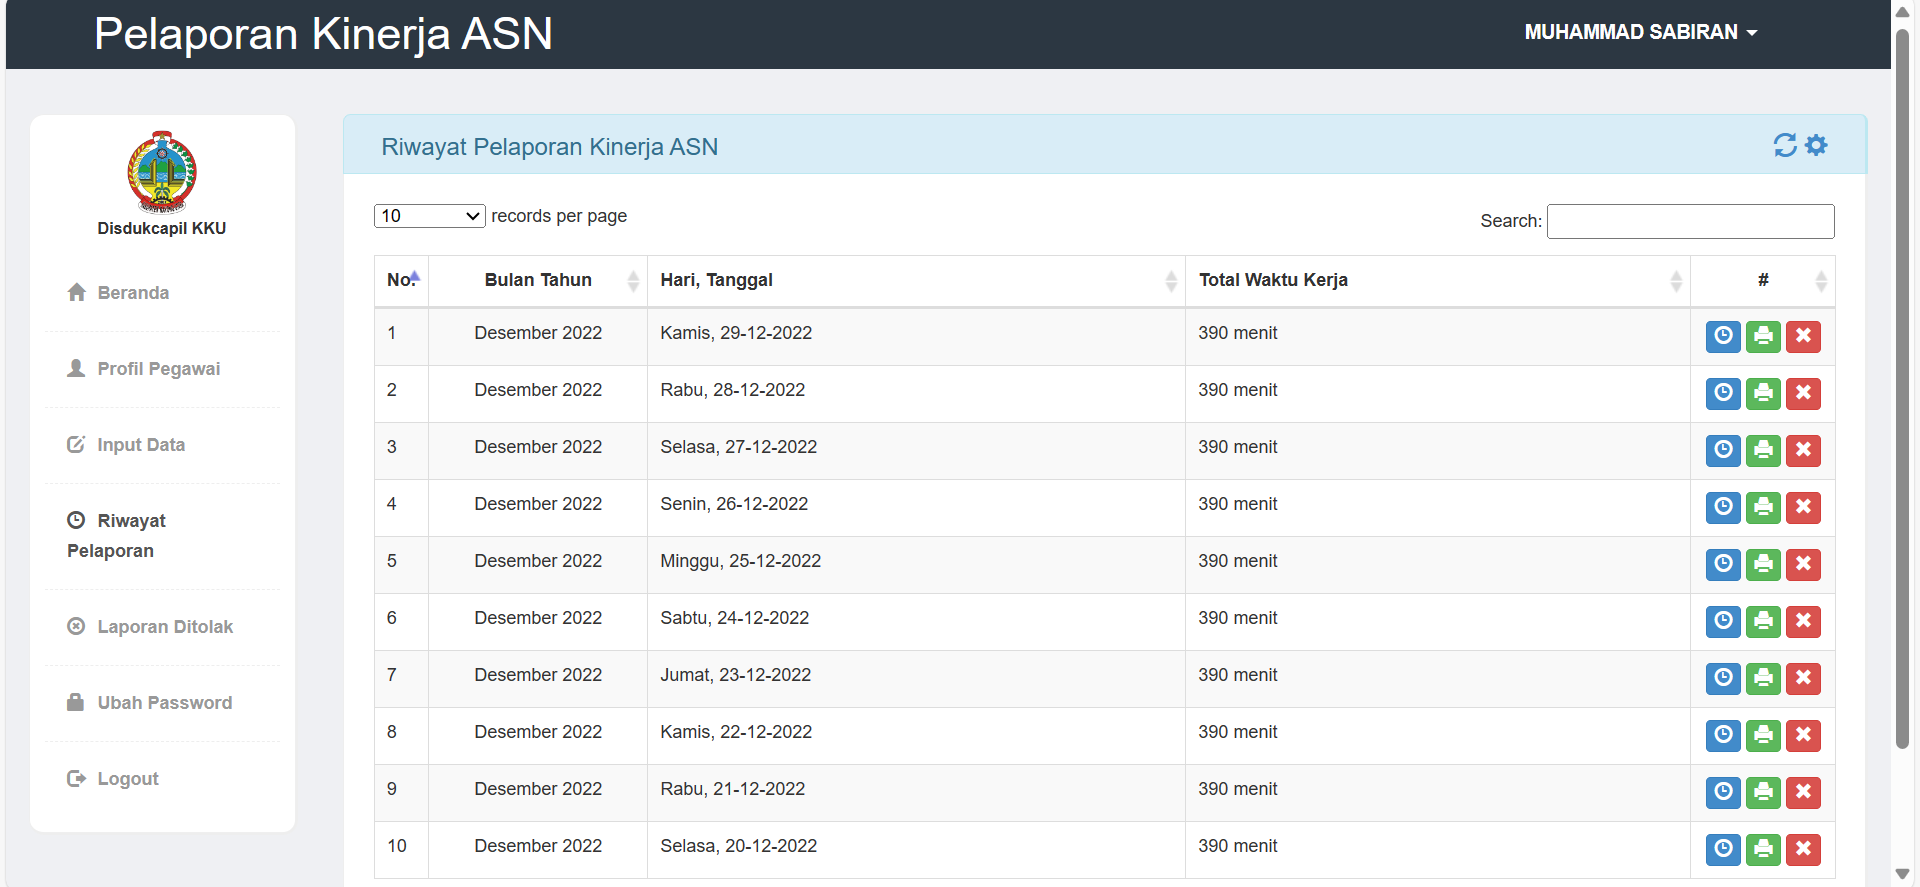Click the Search input field
Viewport: 1920px width, 887px height.
[1690, 221]
